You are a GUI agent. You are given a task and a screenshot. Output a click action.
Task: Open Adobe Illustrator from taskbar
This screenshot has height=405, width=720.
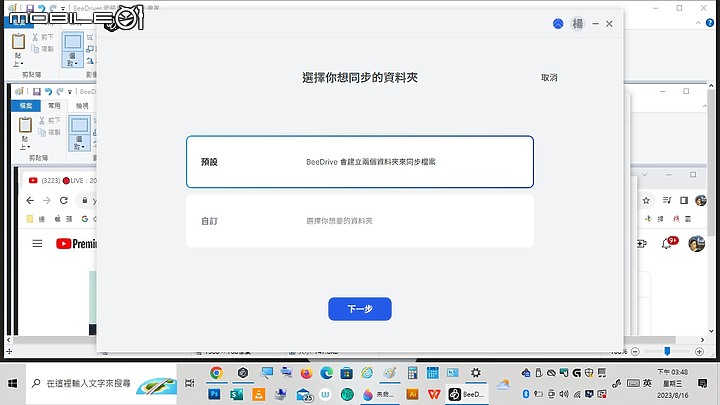pos(412,394)
